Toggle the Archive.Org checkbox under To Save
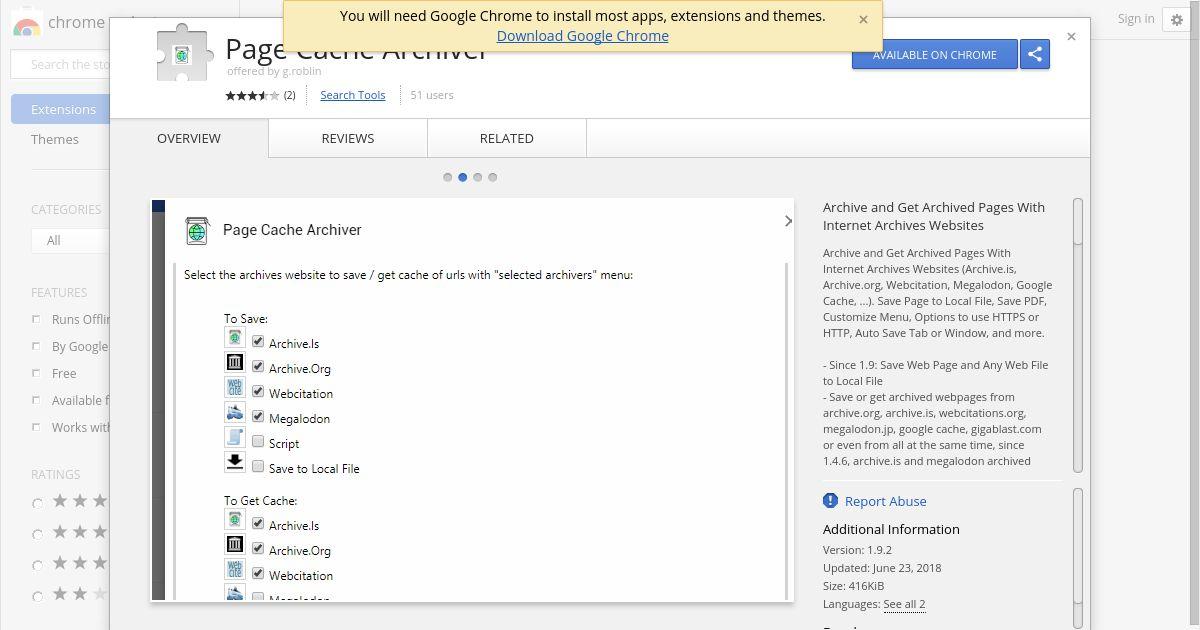The image size is (1200, 630). point(258,367)
